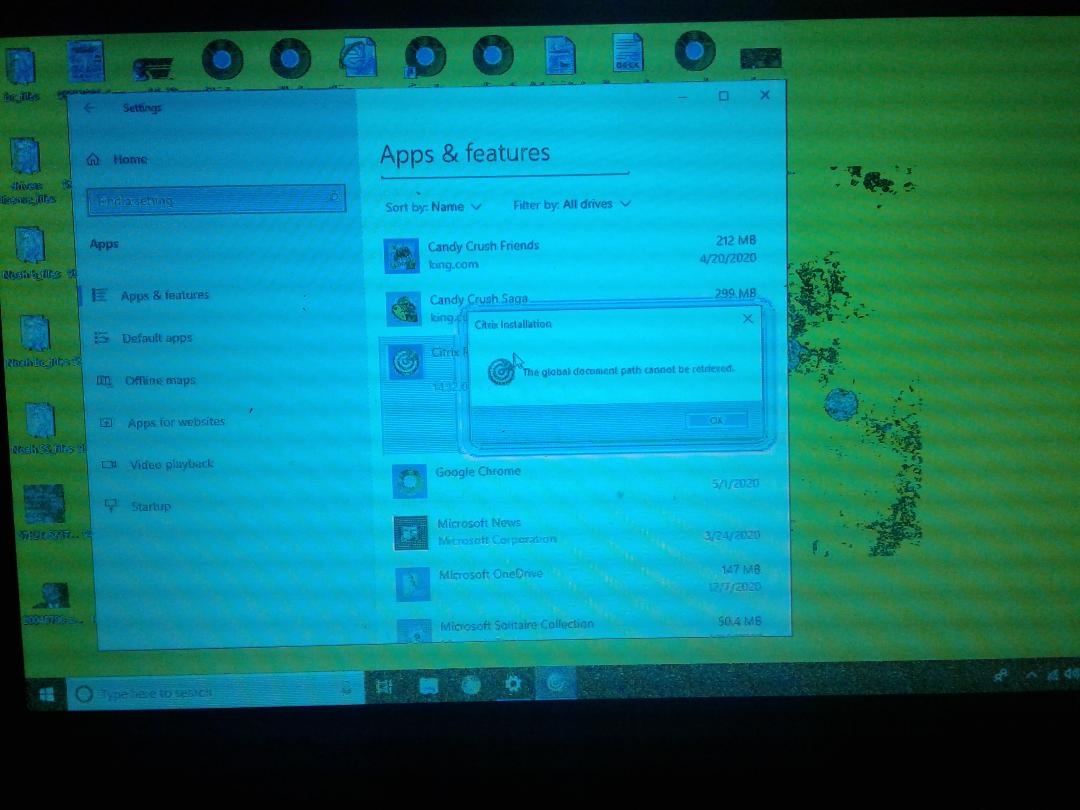Click the microphone icon in taskbar search
The image size is (1080, 810).
click(346, 687)
